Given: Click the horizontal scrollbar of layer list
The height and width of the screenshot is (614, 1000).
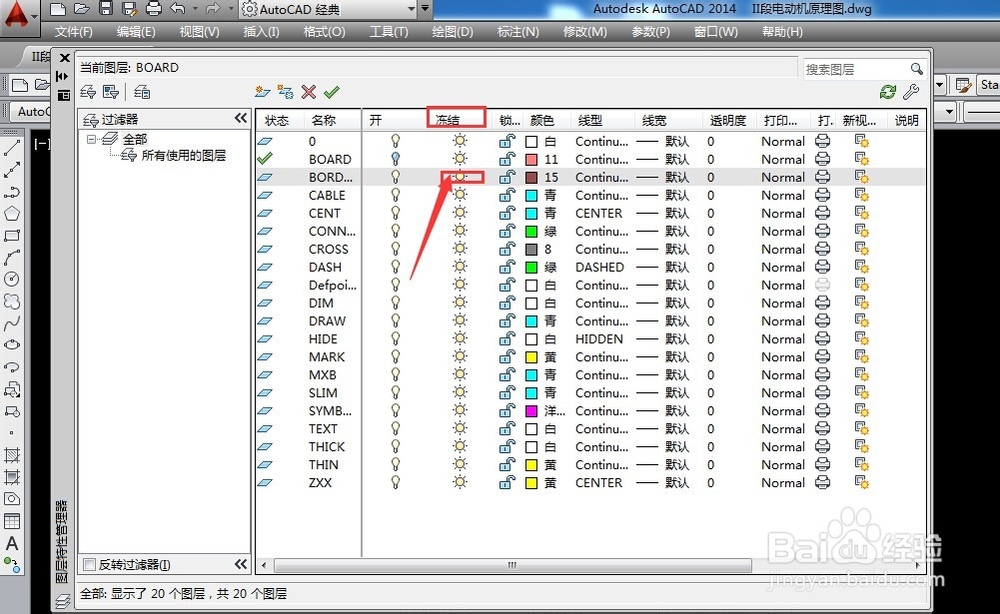Looking at the screenshot, I should pos(512,565).
